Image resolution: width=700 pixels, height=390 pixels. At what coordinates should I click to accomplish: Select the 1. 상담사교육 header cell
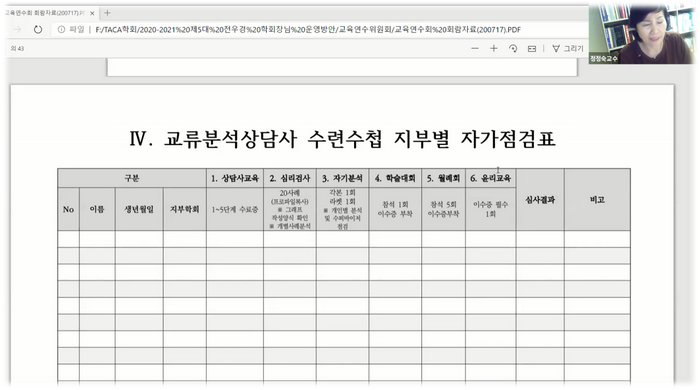(235, 178)
